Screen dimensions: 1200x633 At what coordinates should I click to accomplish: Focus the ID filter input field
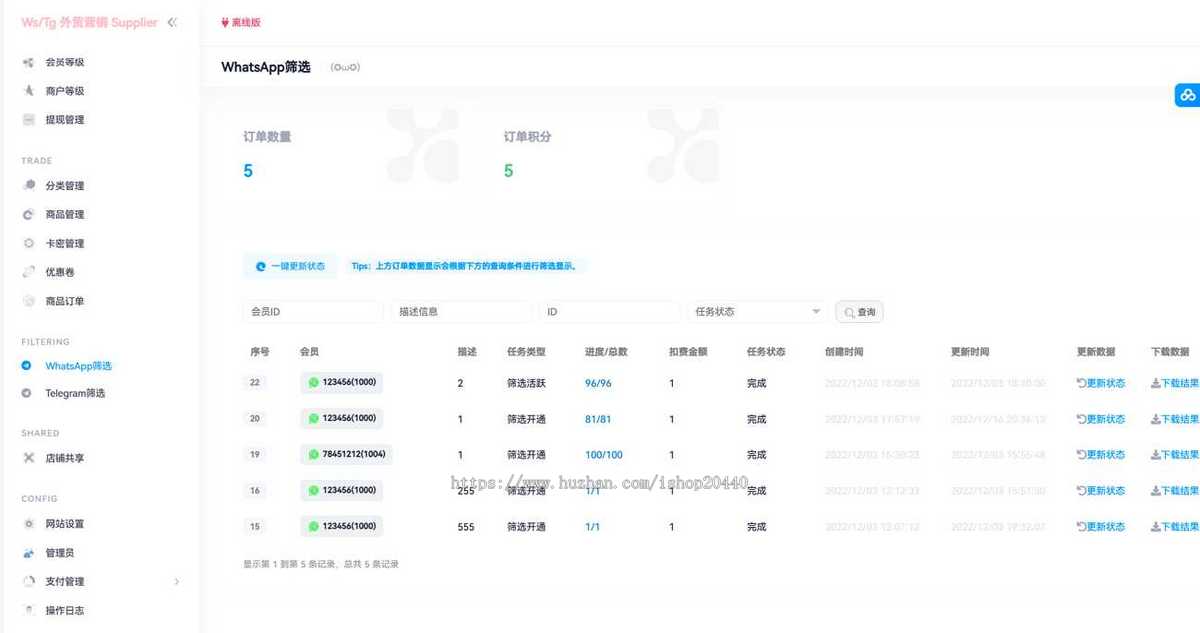pyautogui.click(x=609, y=312)
